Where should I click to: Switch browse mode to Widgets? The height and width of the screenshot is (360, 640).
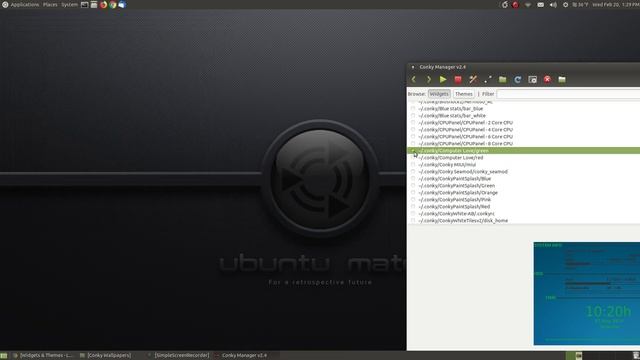(439, 94)
